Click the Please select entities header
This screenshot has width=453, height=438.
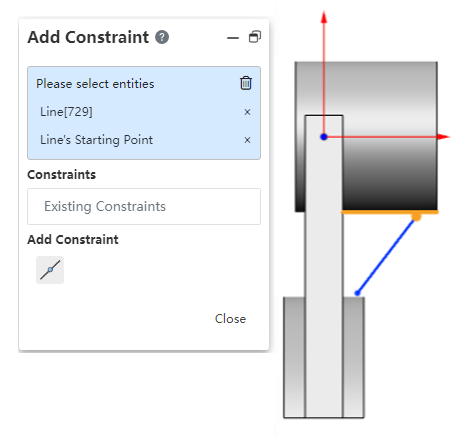[x=95, y=84]
